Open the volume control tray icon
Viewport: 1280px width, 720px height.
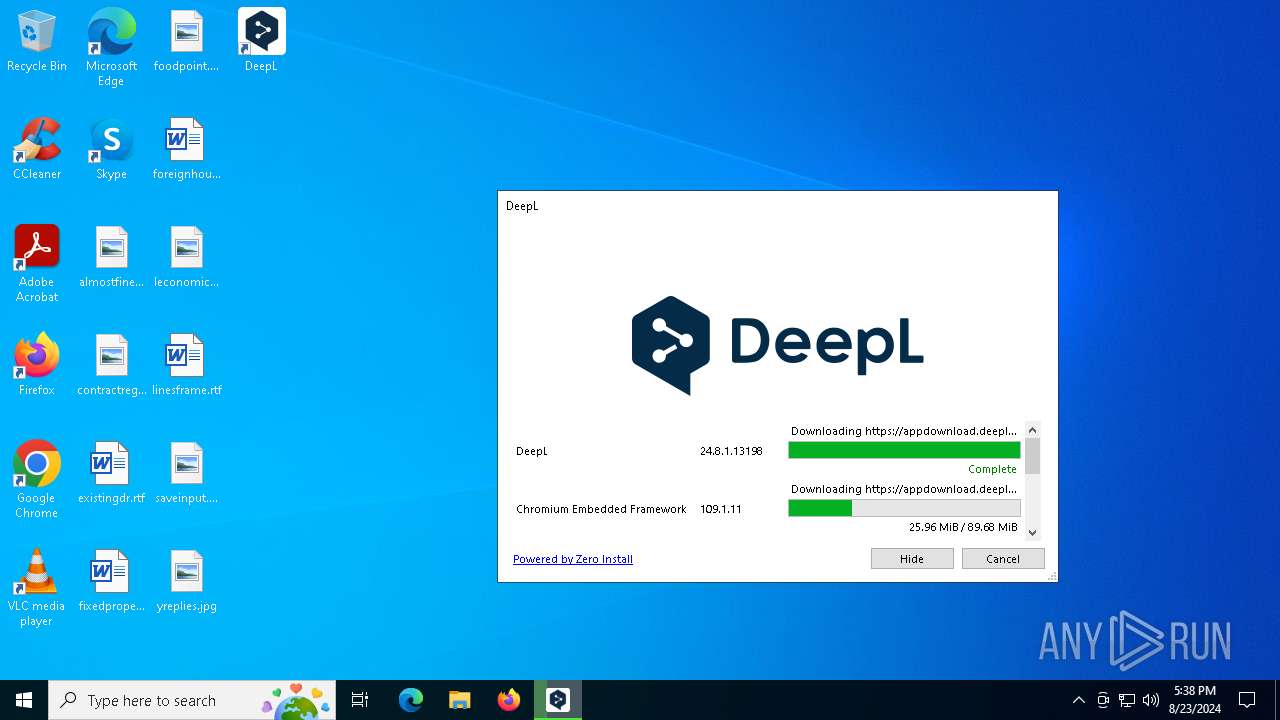(x=1151, y=700)
